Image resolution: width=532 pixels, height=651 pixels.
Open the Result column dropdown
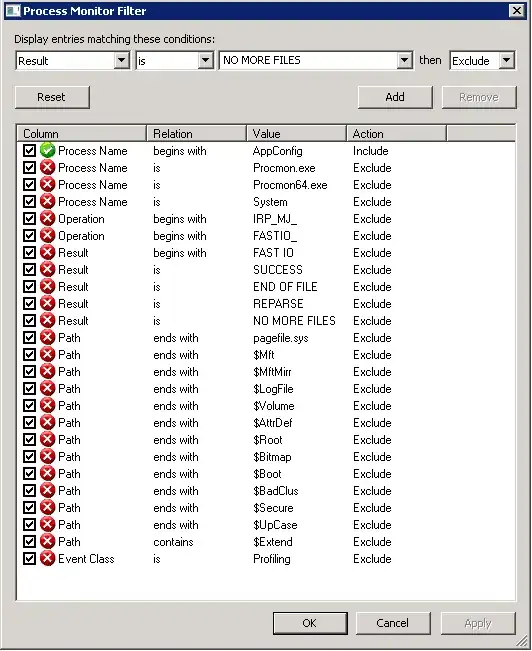point(121,61)
